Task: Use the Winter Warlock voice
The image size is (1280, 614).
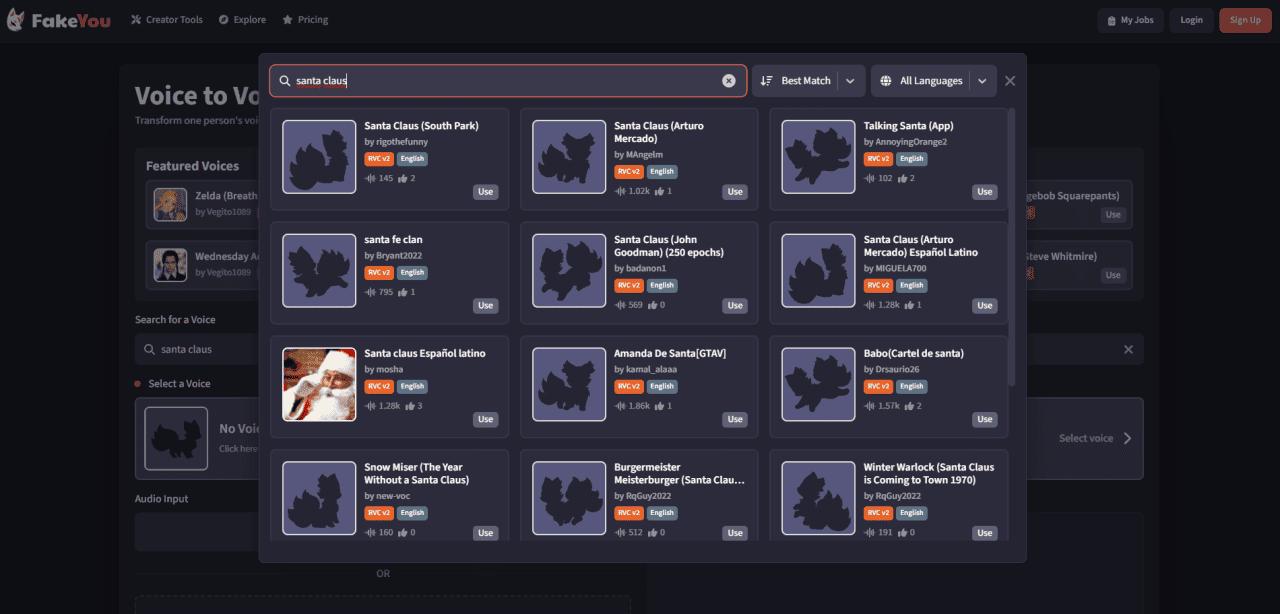Action: tap(985, 533)
